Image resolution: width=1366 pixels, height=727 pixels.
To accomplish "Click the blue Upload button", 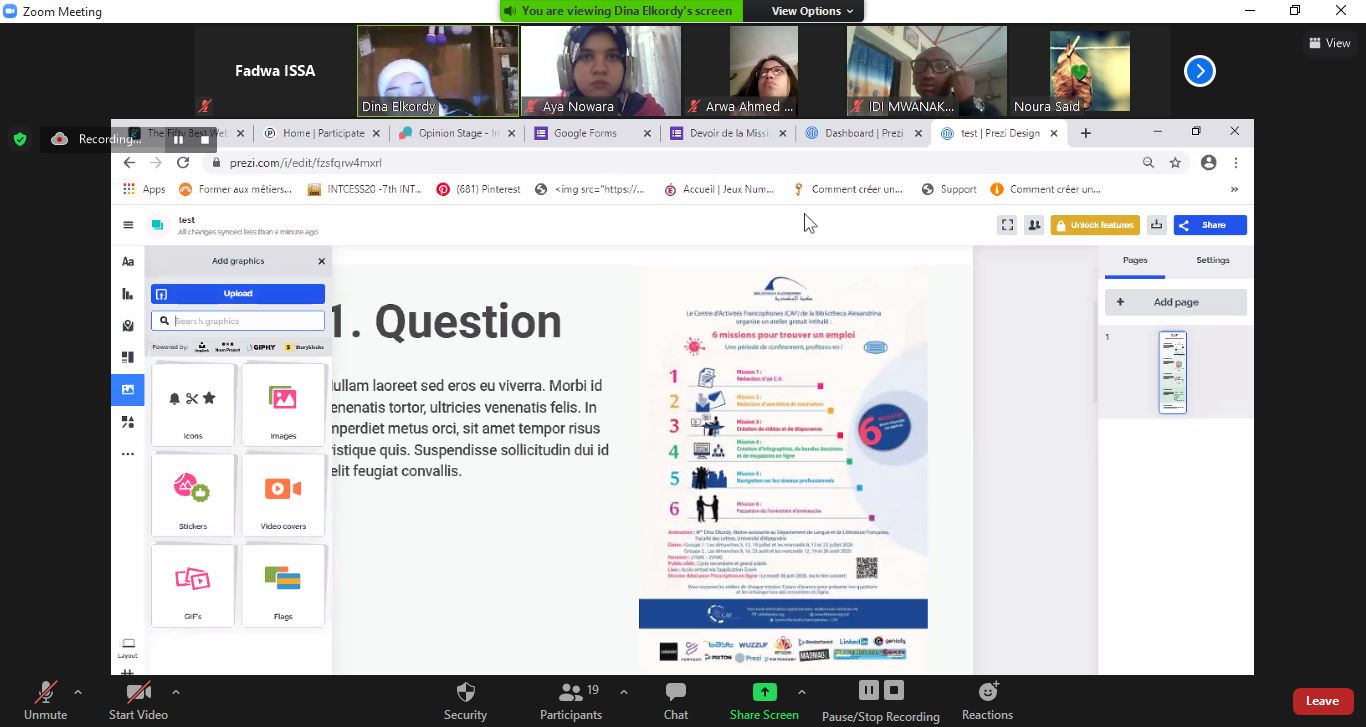I will coord(238,294).
